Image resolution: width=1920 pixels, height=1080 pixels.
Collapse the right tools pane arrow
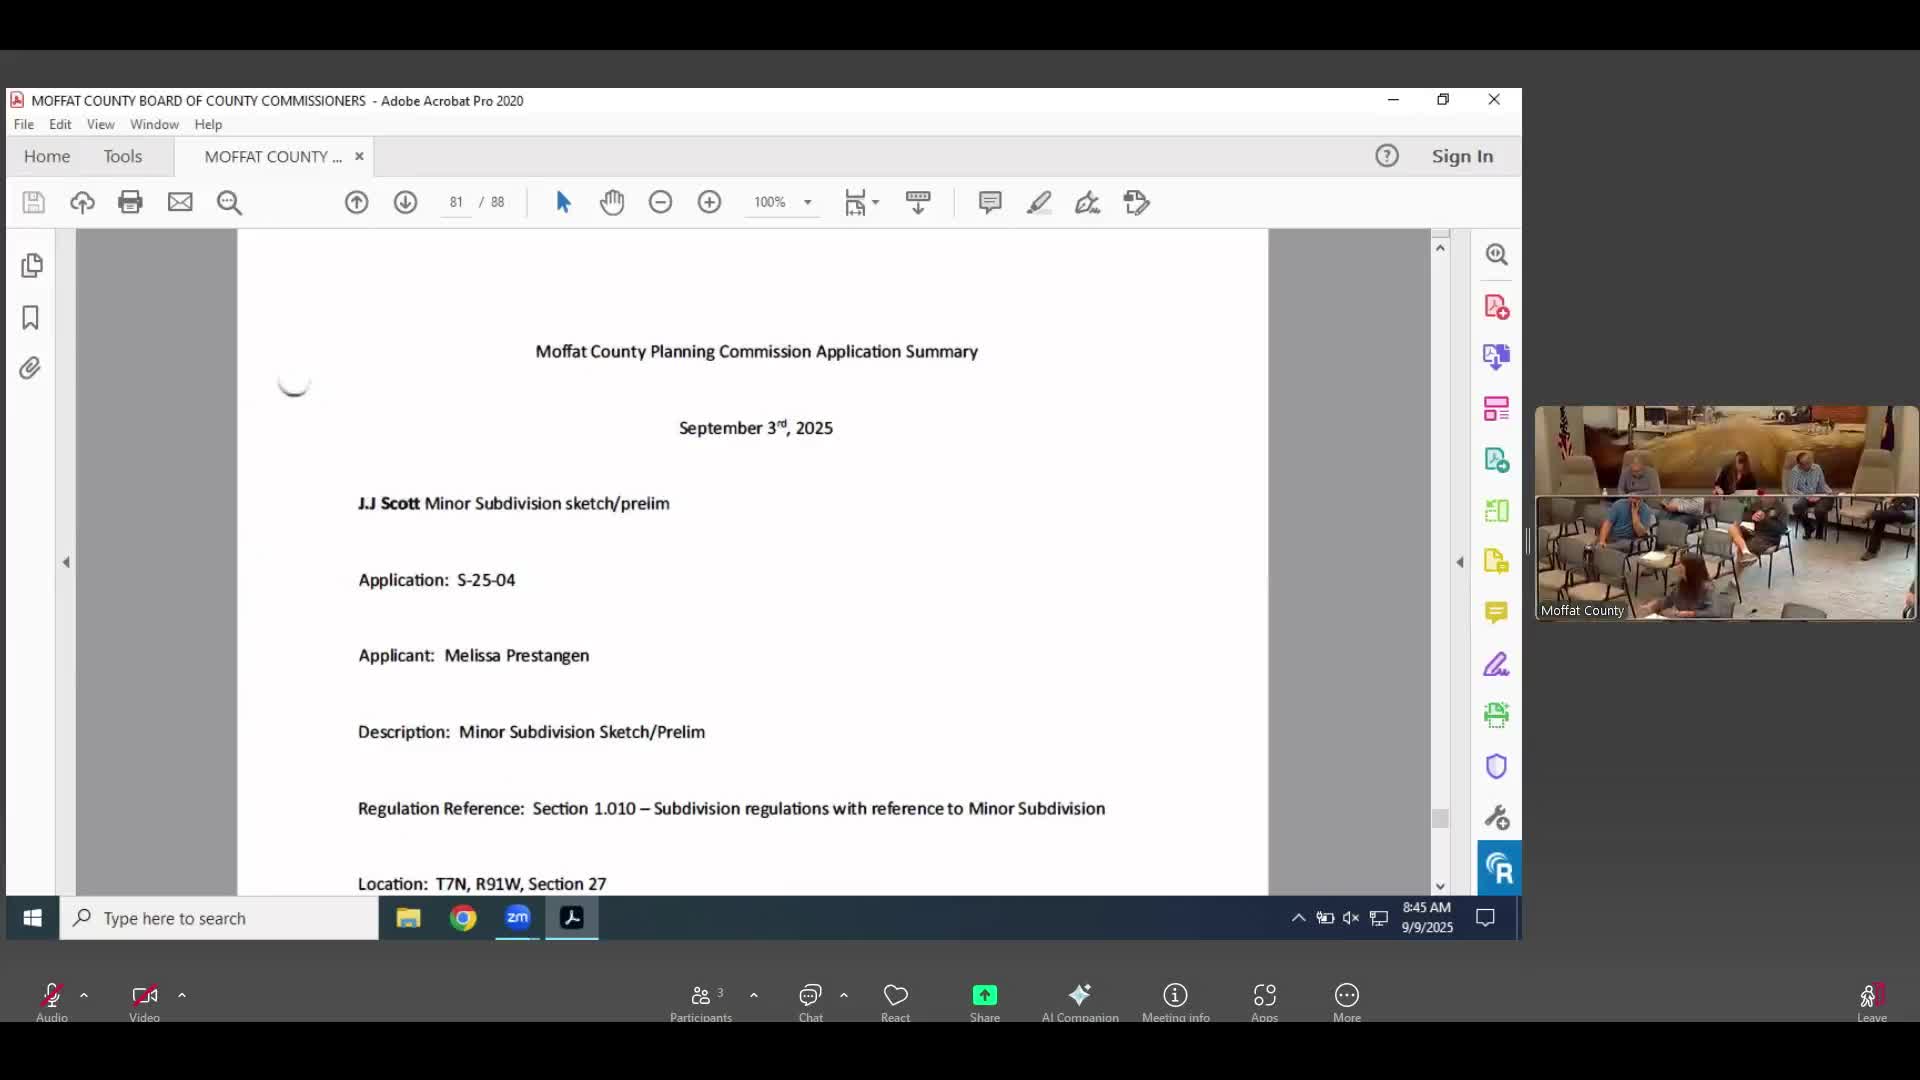pyautogui.click(x=1460, y=562)
